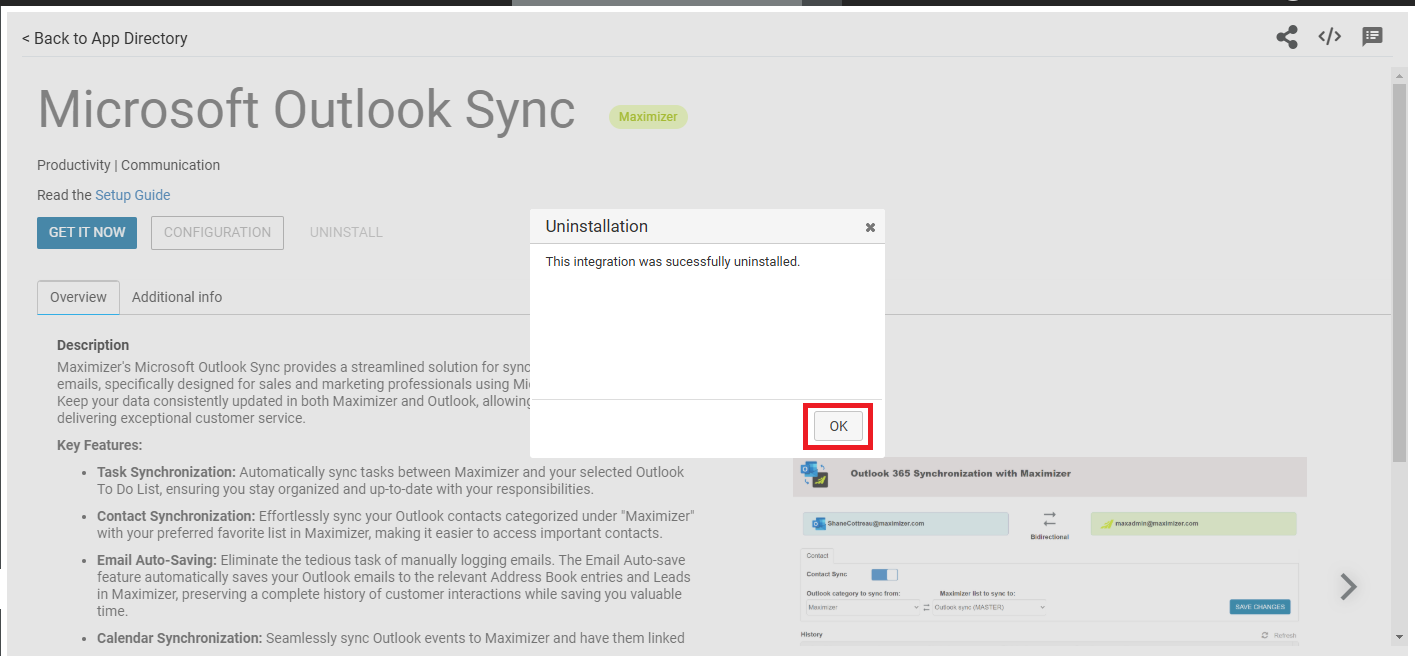1415x656 pixels.
Task: Click the "Uninstallation" dialog title
Action: point(596,226)
